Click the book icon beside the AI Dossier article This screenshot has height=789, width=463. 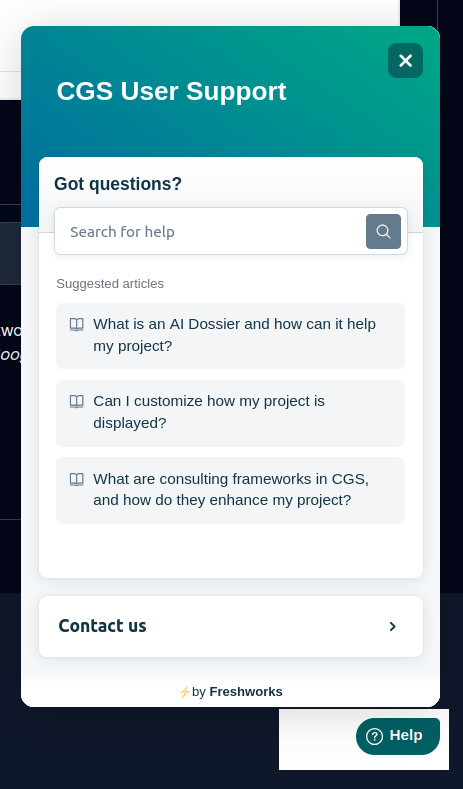click(x=76, y=325)
